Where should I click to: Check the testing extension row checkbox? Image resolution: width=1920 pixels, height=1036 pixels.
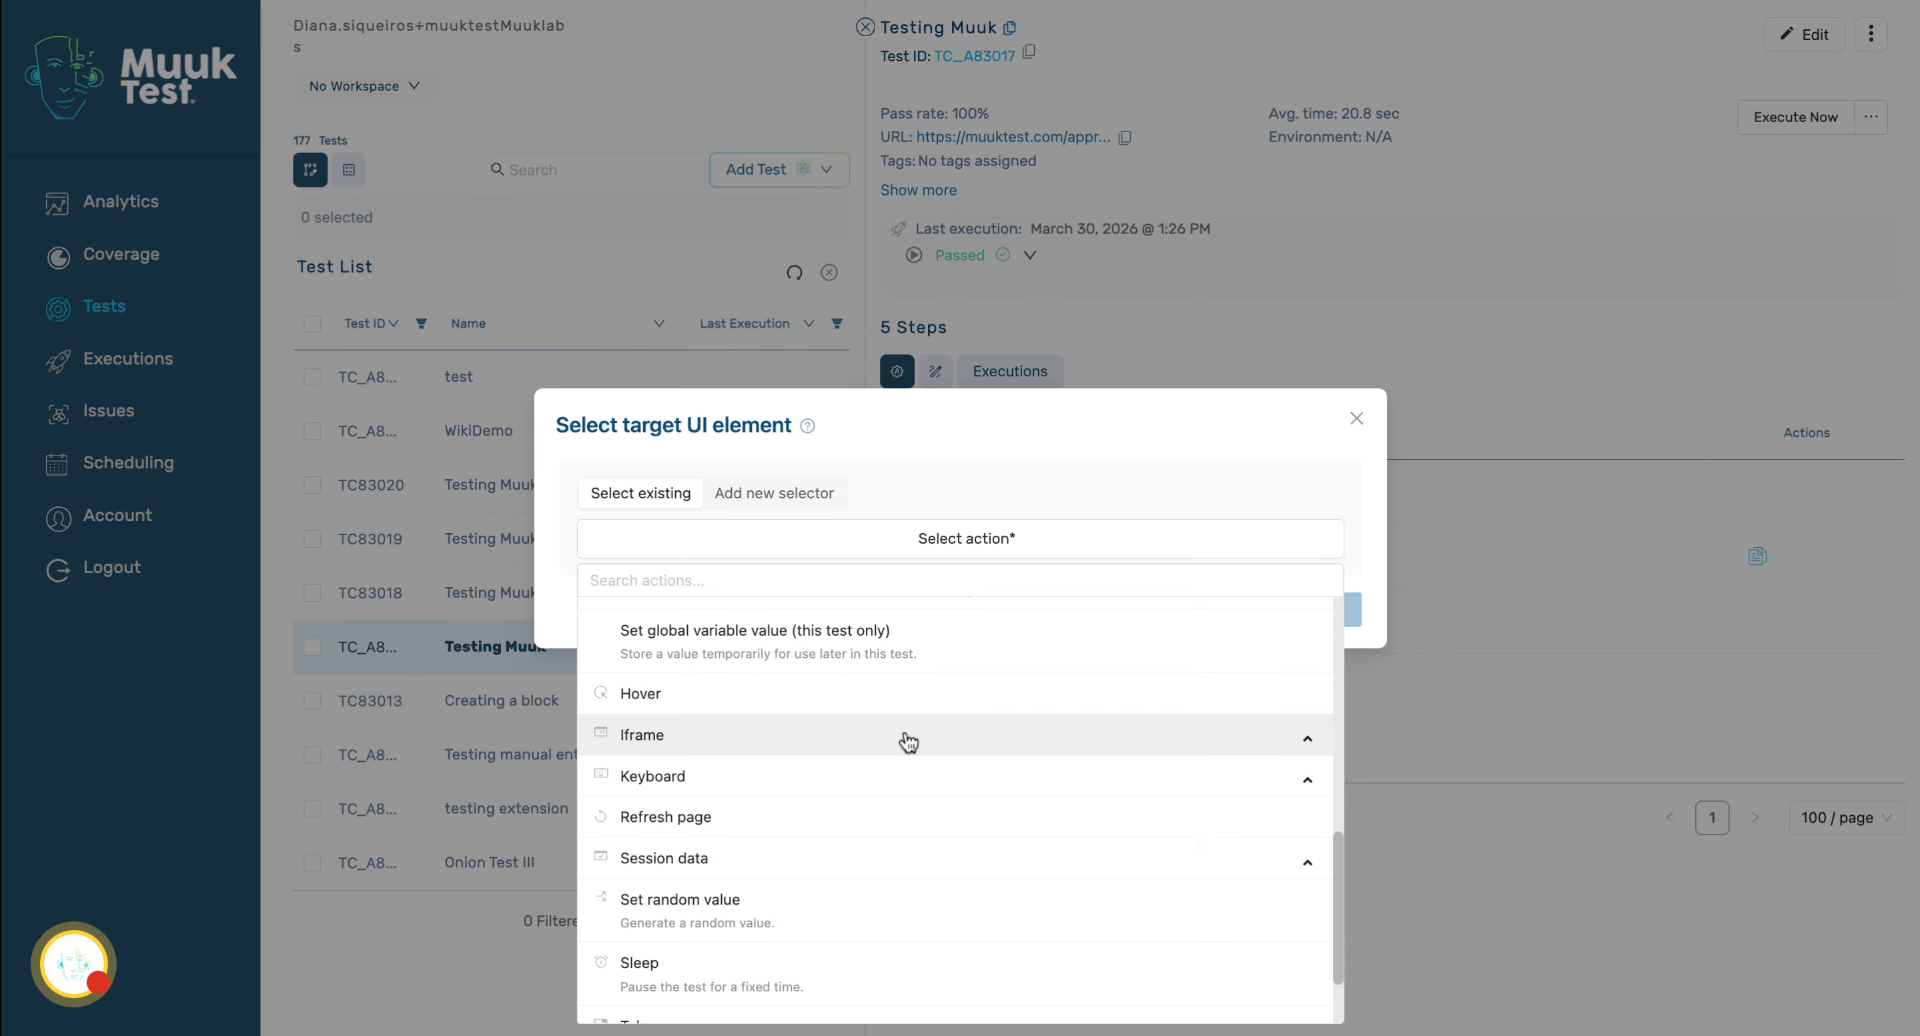point(313,809)
